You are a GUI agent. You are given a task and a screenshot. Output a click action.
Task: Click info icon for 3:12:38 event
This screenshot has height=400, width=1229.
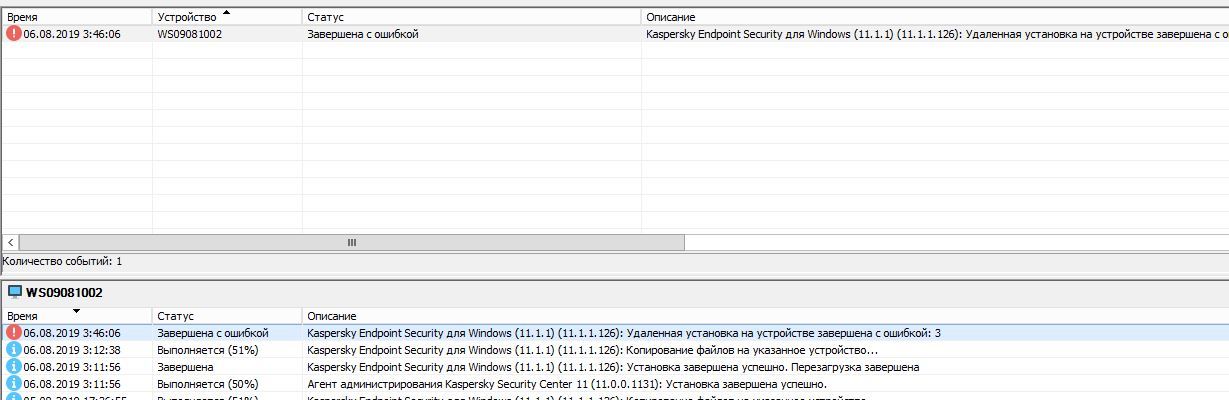click(13, 350)
